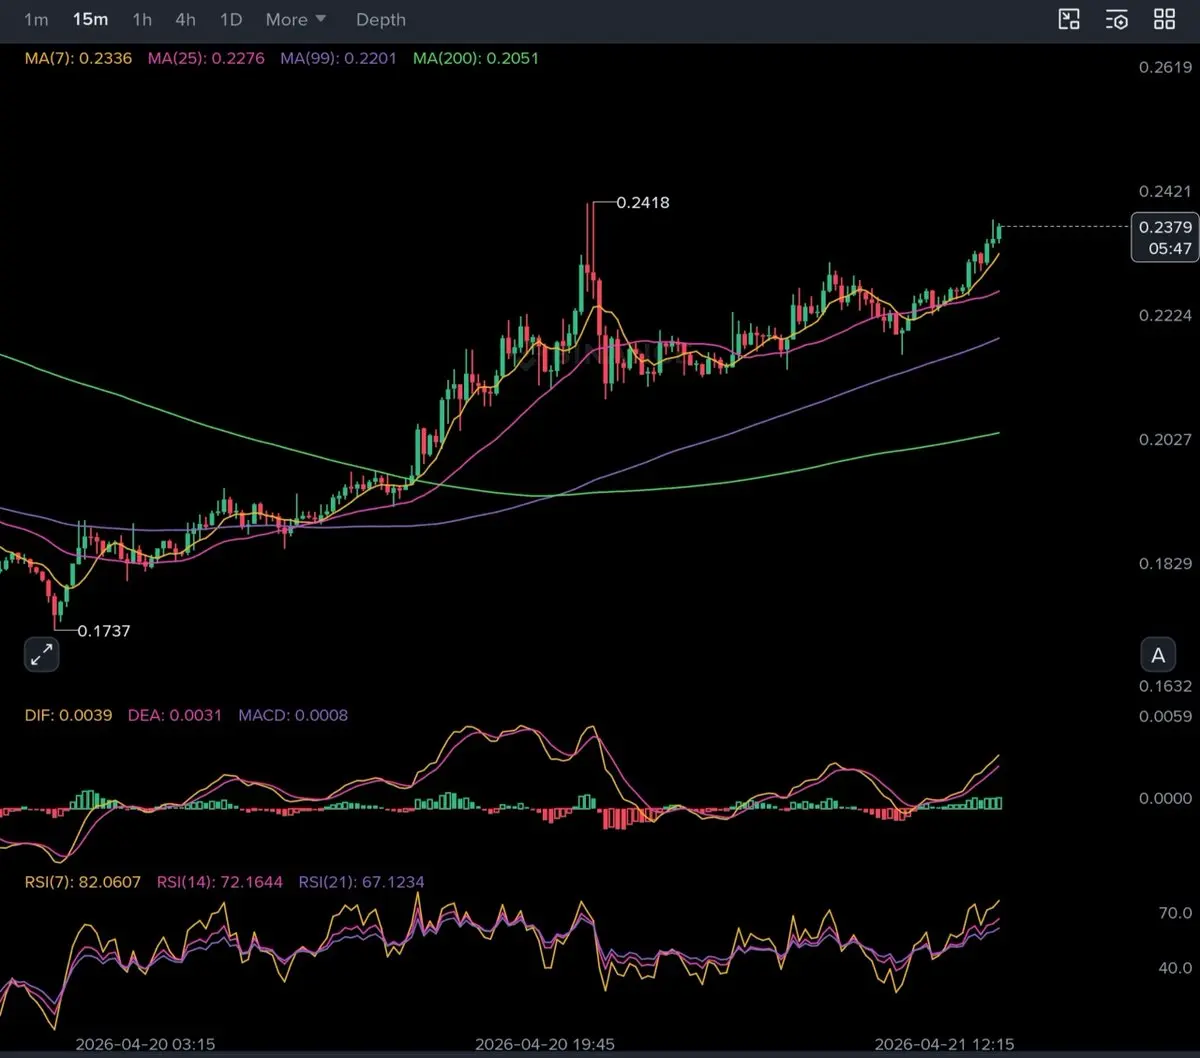The height and width of the screenshot is (1058, 1200).
Task: Open the indicator settings icon
Action: (x=1117, y=19)
